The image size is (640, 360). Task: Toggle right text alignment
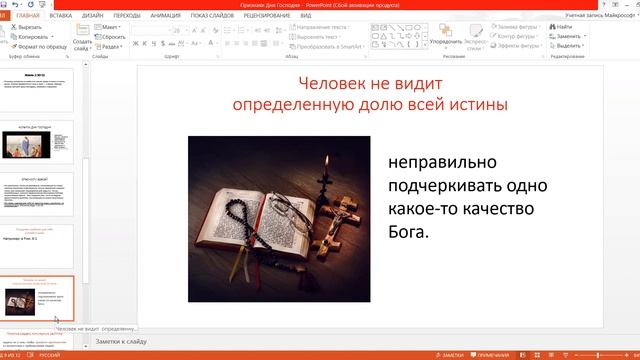(246, 43)
